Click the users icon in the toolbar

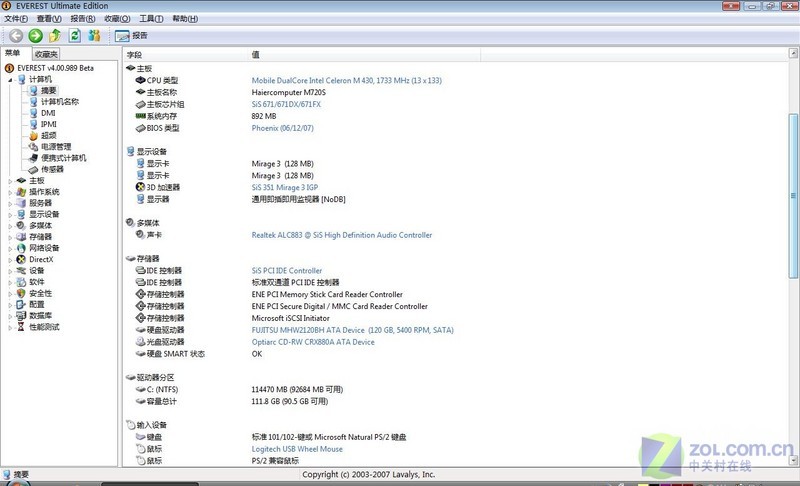click(x=94, y=35)
